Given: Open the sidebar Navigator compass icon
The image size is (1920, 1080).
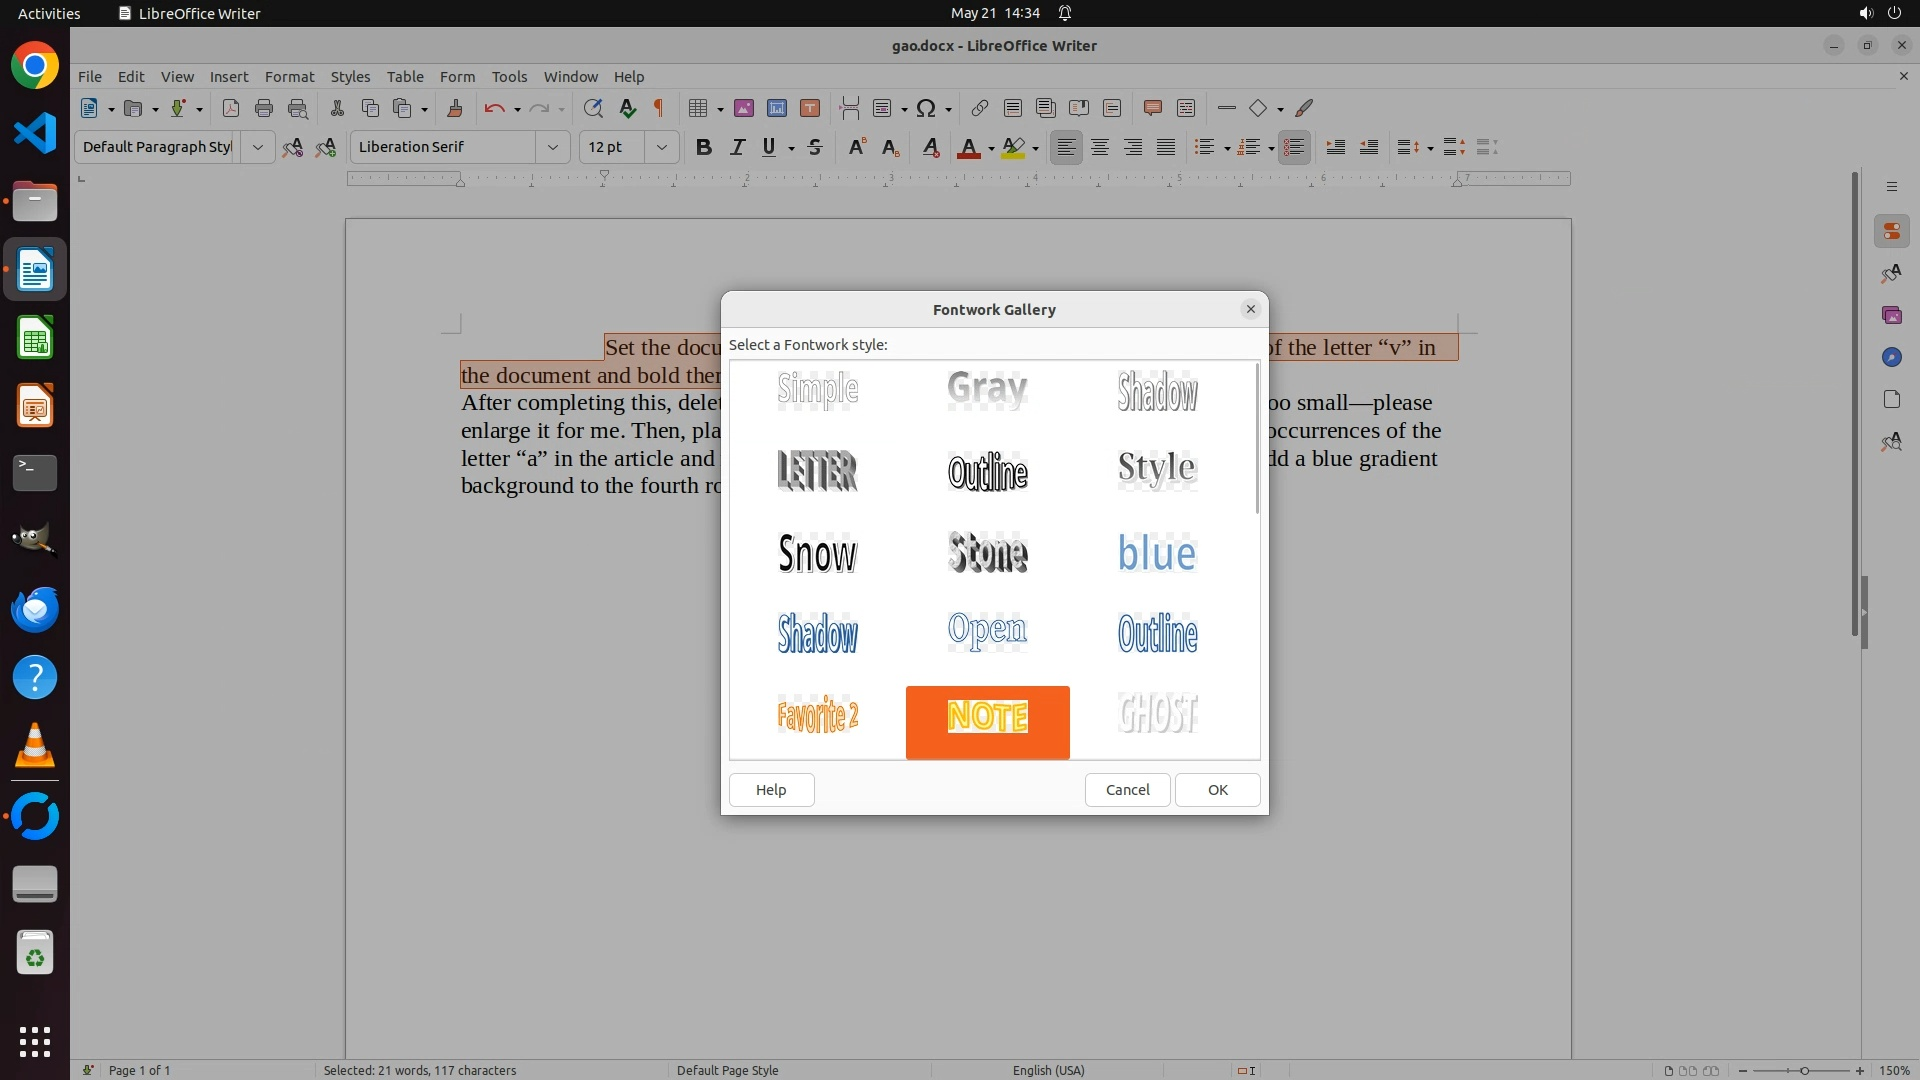Looking at the screenshot, I should 1891,357.
